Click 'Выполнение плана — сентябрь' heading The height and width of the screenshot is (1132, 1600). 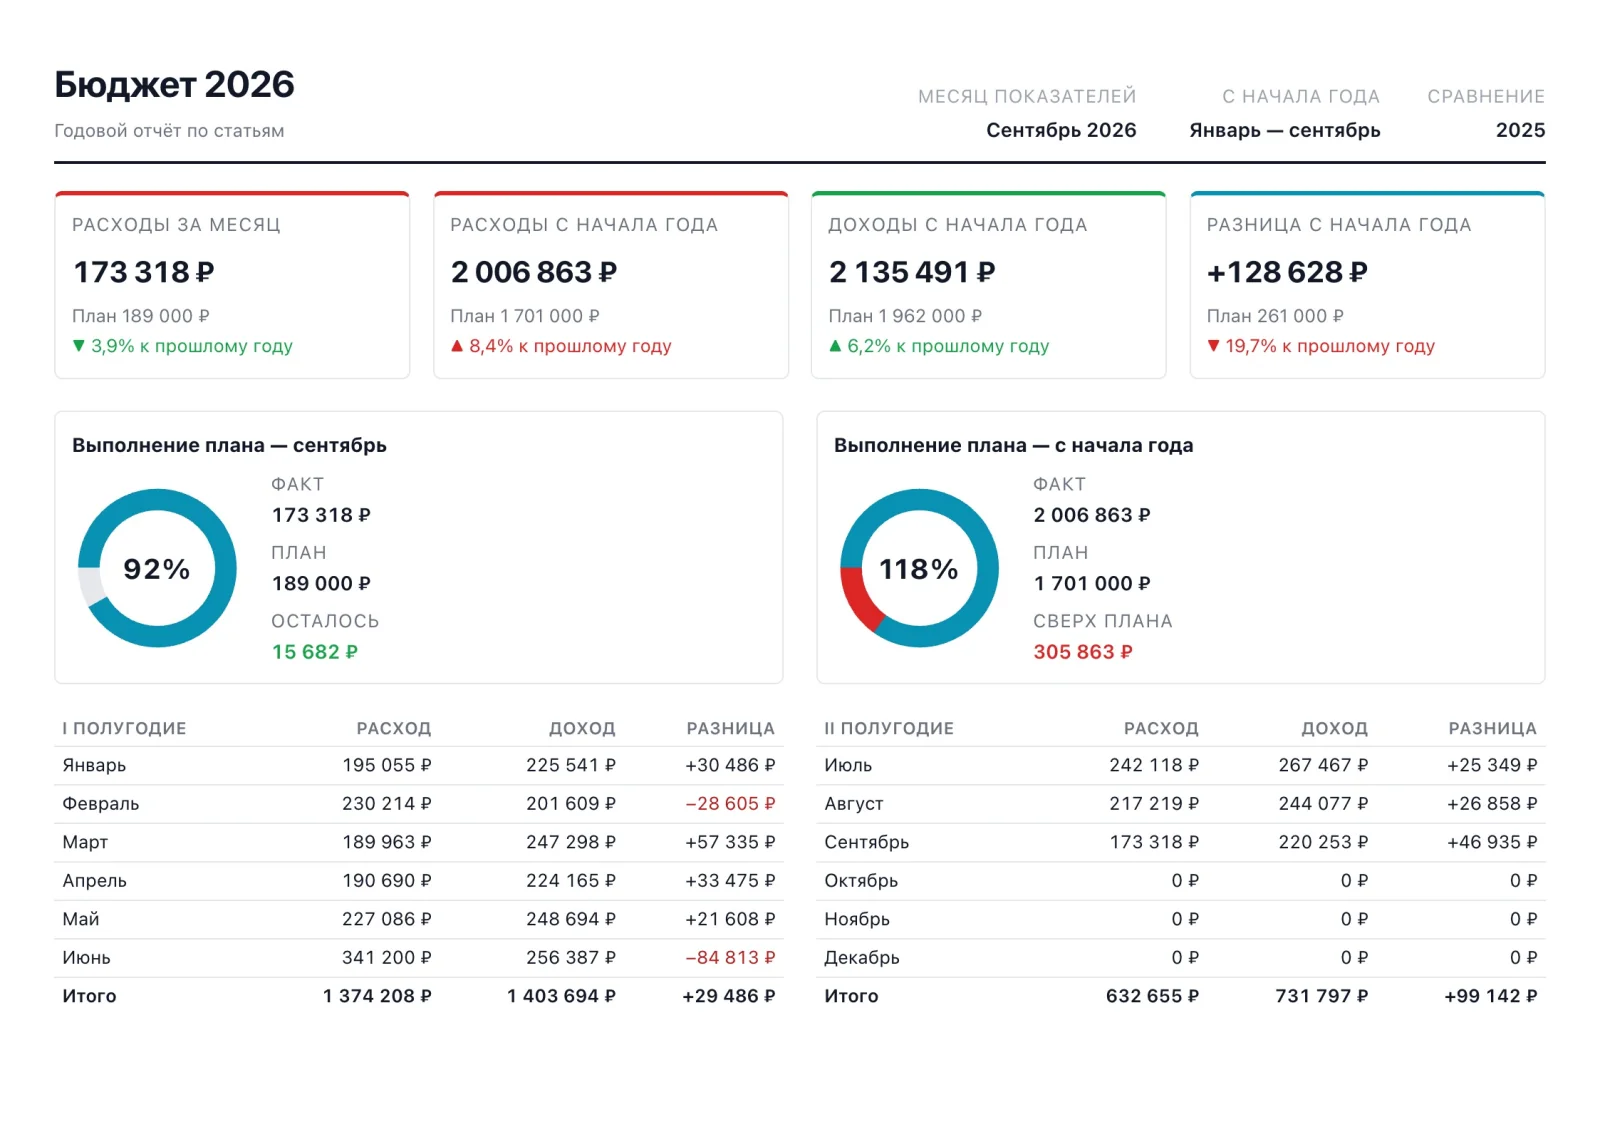click(229, 445)
